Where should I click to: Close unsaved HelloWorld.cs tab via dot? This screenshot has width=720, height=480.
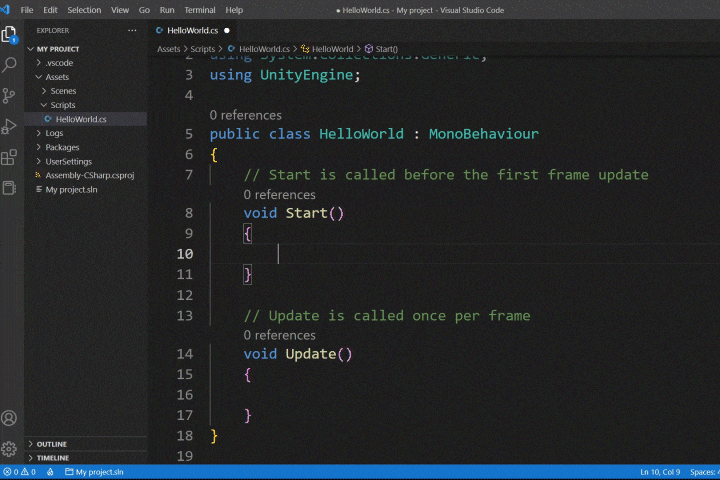(x=227, y=31)
